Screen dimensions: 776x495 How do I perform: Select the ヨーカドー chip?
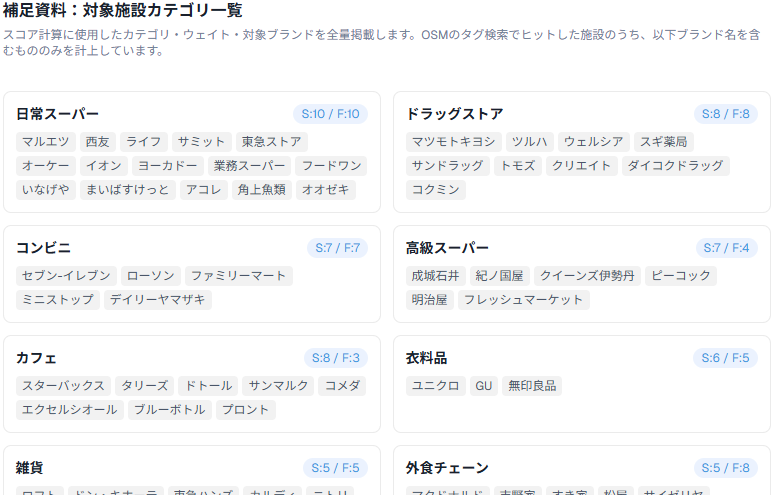(168, 166)
